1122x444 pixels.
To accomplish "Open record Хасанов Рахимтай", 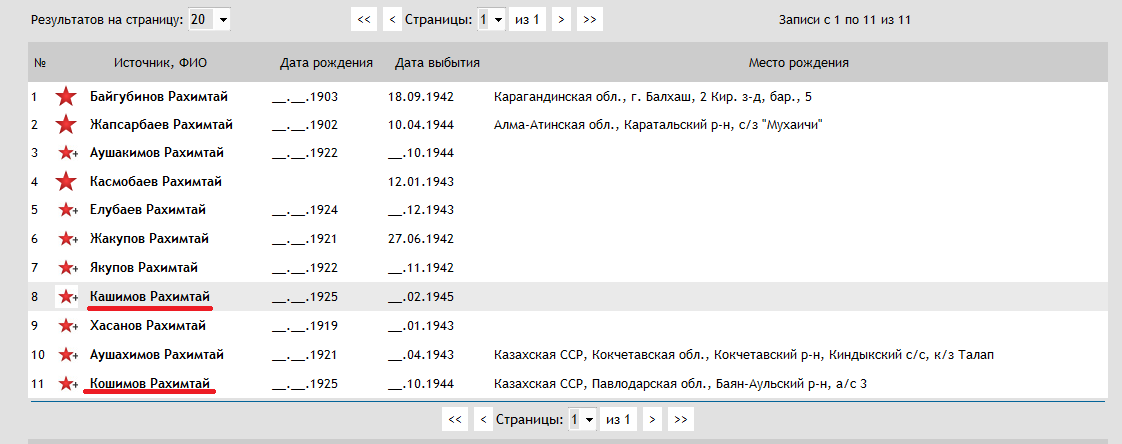I will tap(148, 327).
